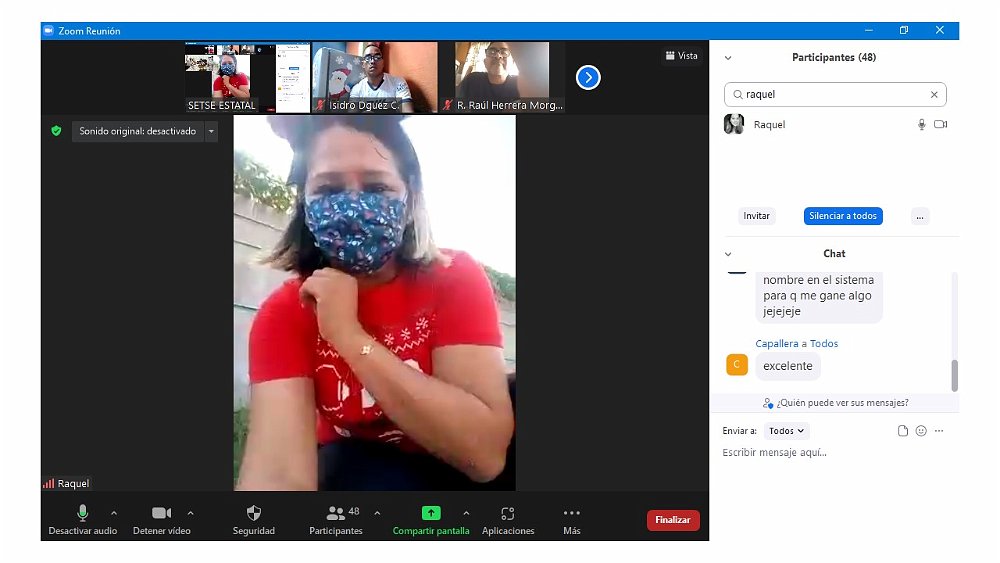Mute microphone with Desactivar audio
This screenshot has width=1000, height=563.
point(82,513)
